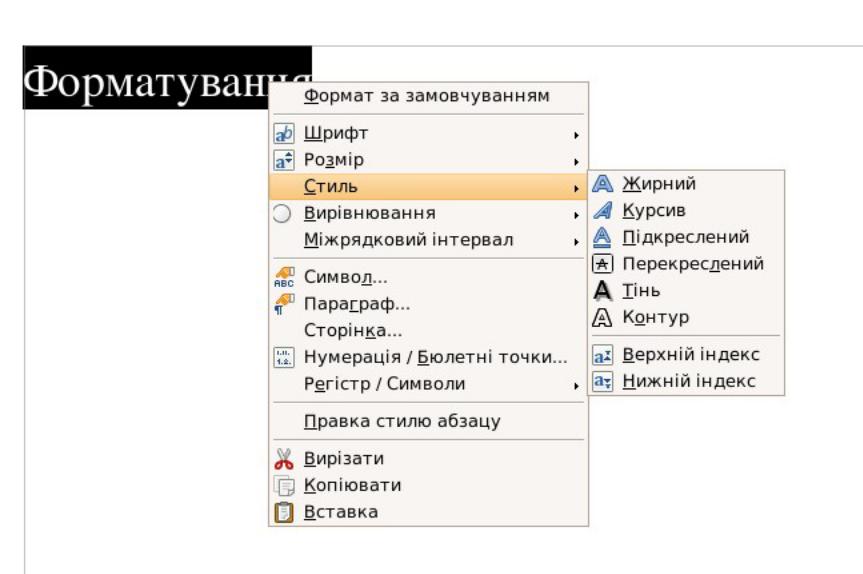The height and width of the screenshot is (574, 863).
Task: Open the Вирівнювання menu entry
Action: pos(428,214)
